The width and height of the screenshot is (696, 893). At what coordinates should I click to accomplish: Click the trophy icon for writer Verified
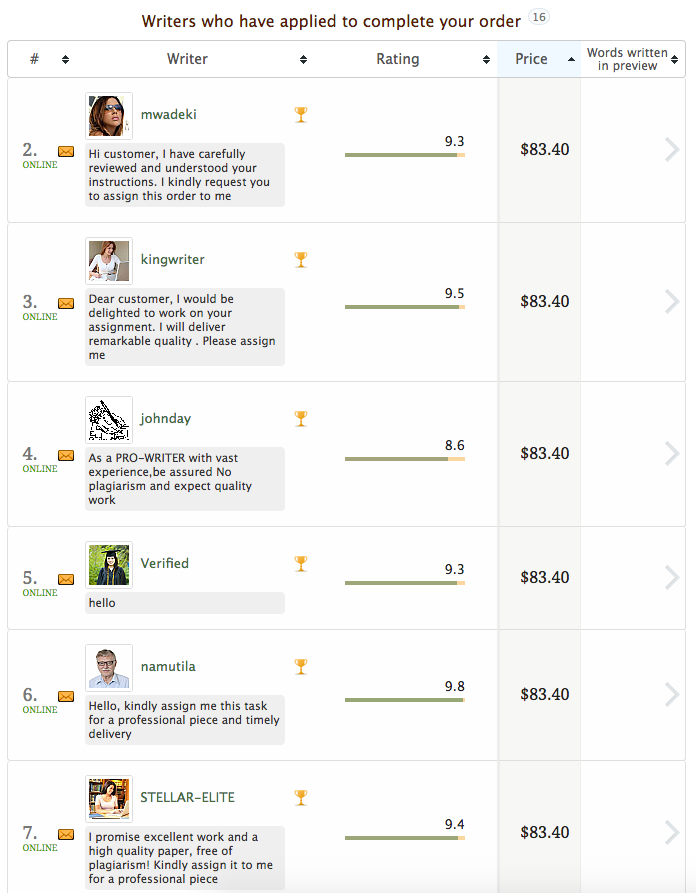coord(301,563)
